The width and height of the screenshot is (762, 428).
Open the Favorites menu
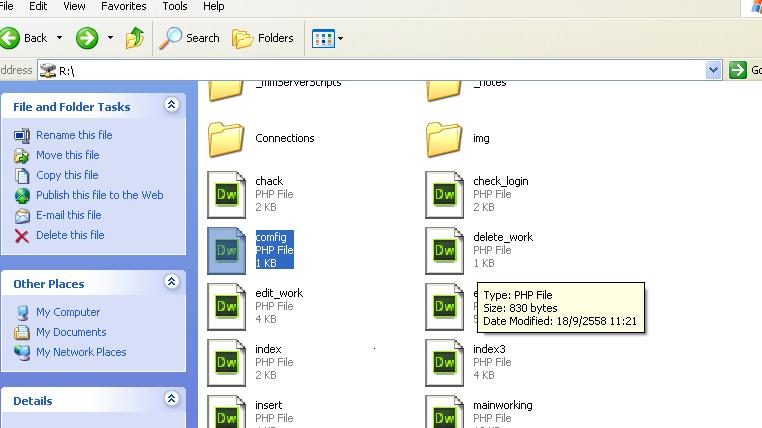[123, 6]
